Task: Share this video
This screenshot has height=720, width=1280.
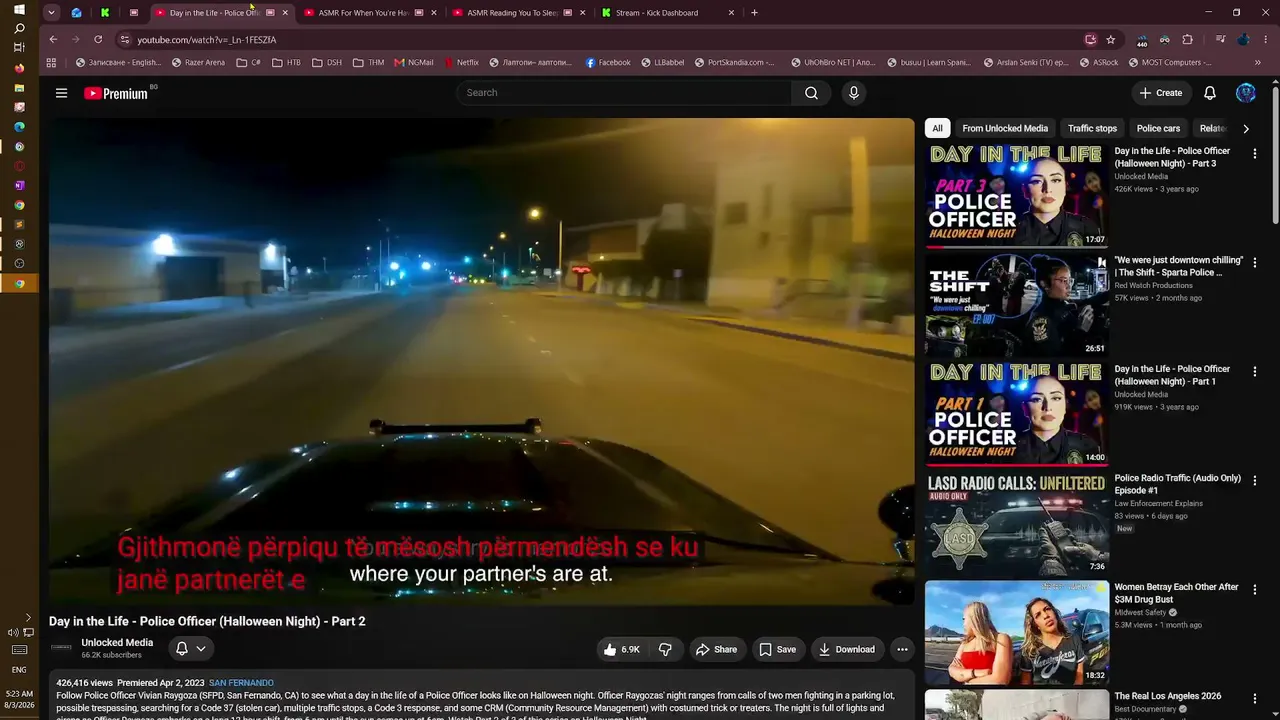Action: [x=716, y=650]
